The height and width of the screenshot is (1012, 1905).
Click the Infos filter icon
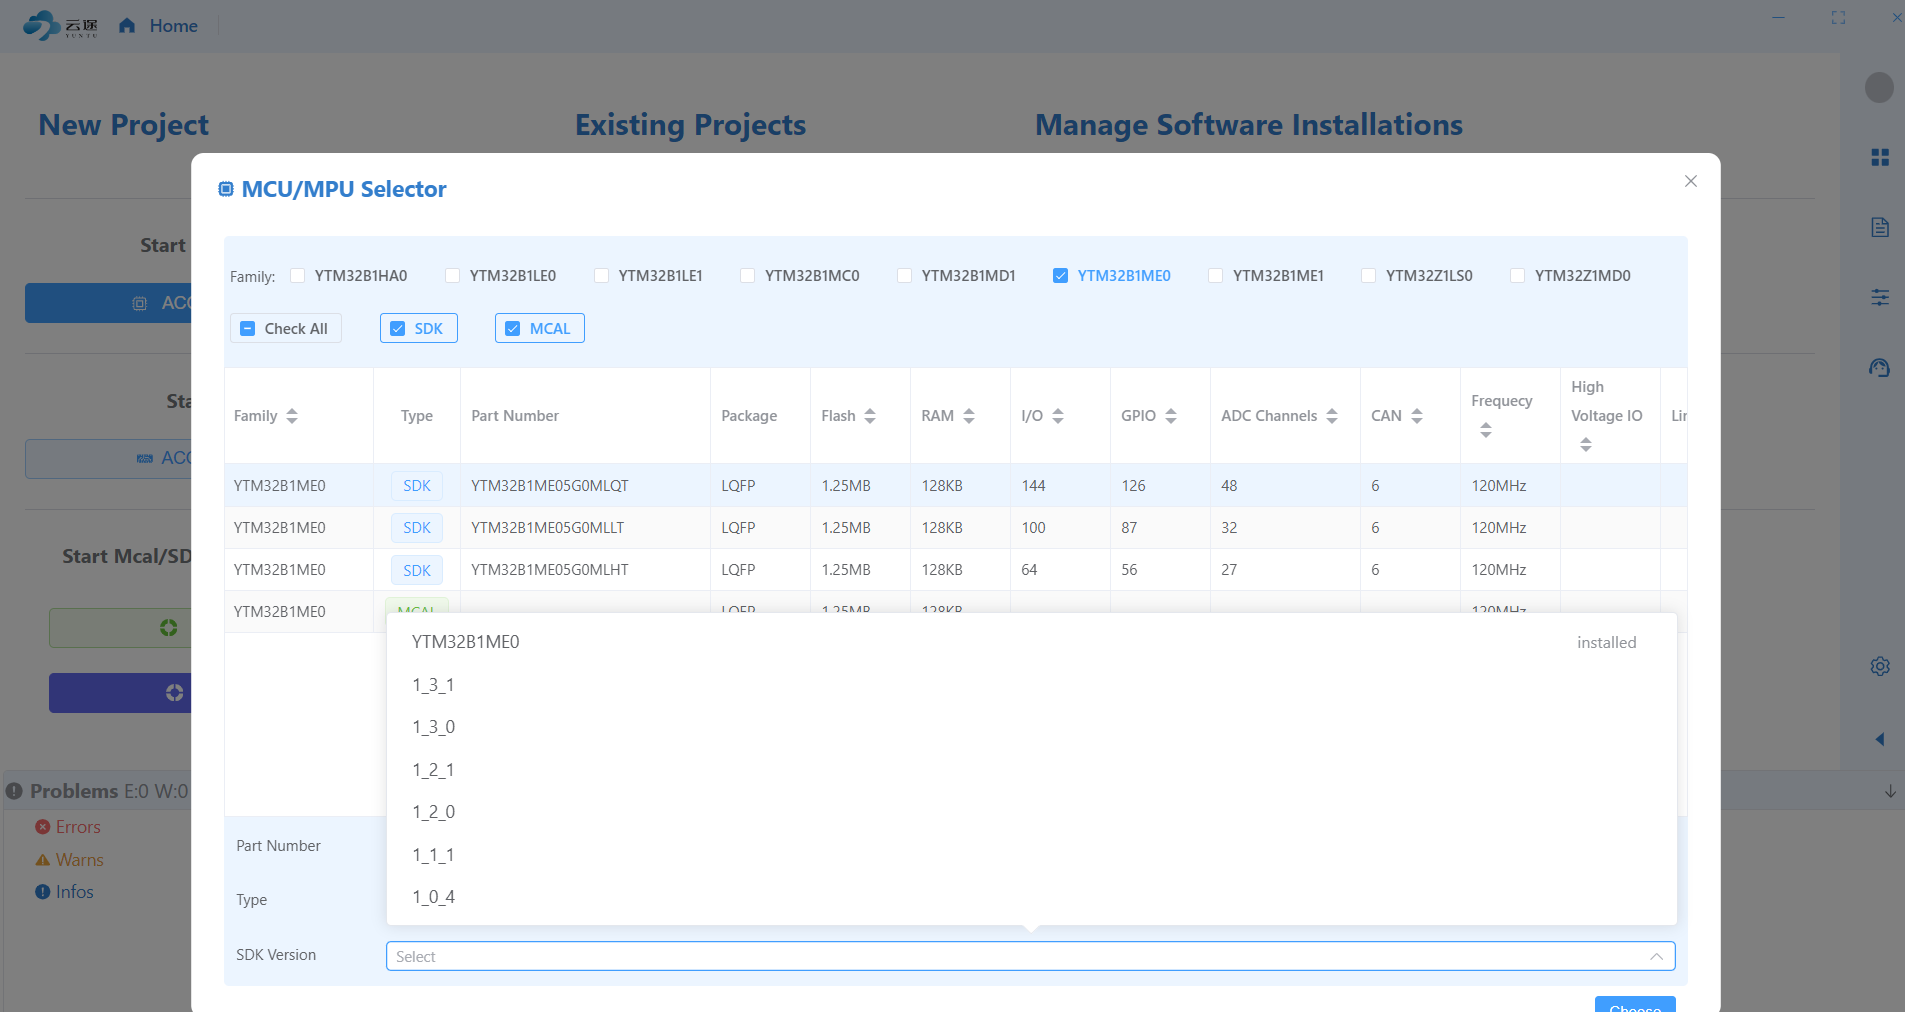tap(43, 892)
